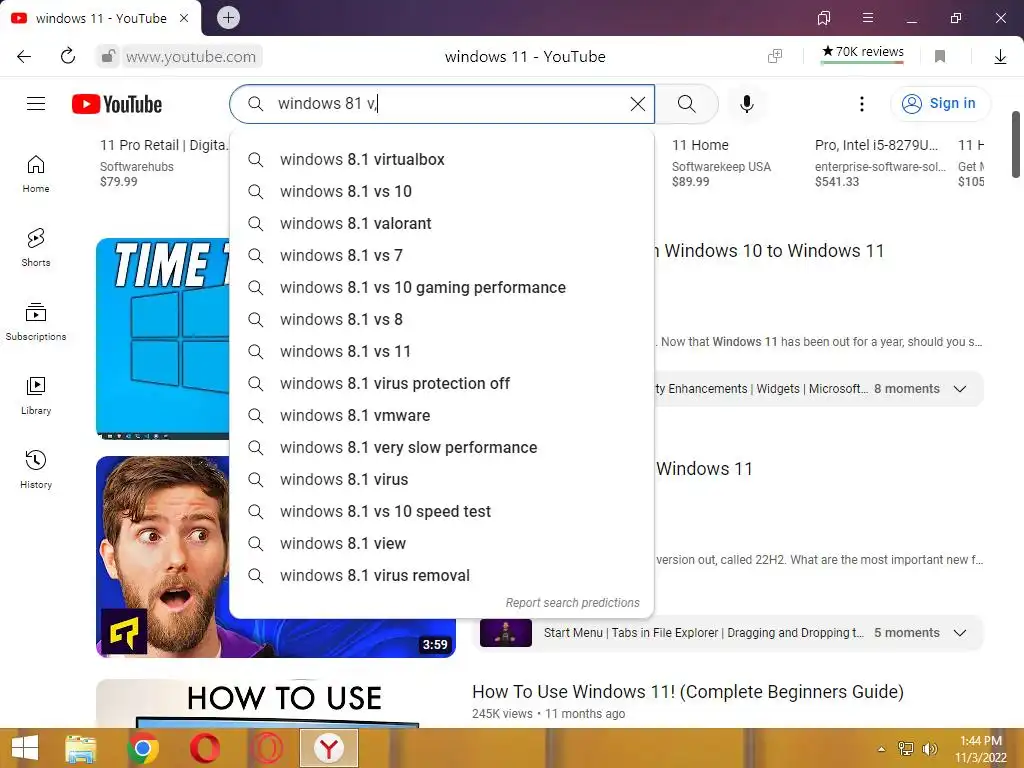The image size is (1024, 768).
Task: Click the Sign in button
Action: [940, 103]
